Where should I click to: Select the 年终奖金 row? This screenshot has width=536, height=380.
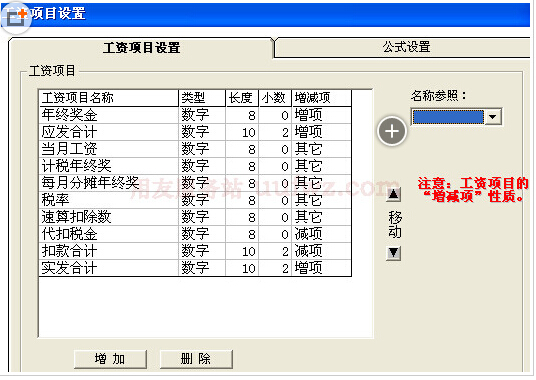click(195, 115)
